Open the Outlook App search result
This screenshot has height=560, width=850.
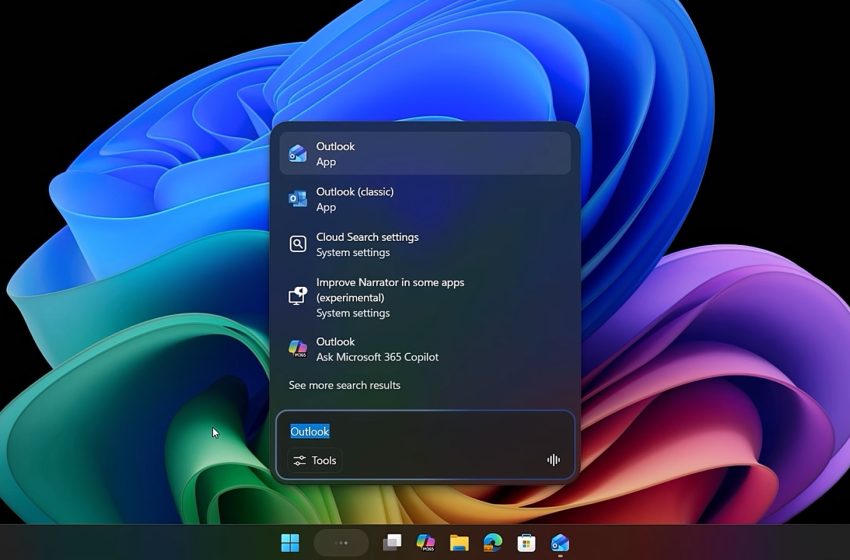pyautogui.click(x=425, y=154)
